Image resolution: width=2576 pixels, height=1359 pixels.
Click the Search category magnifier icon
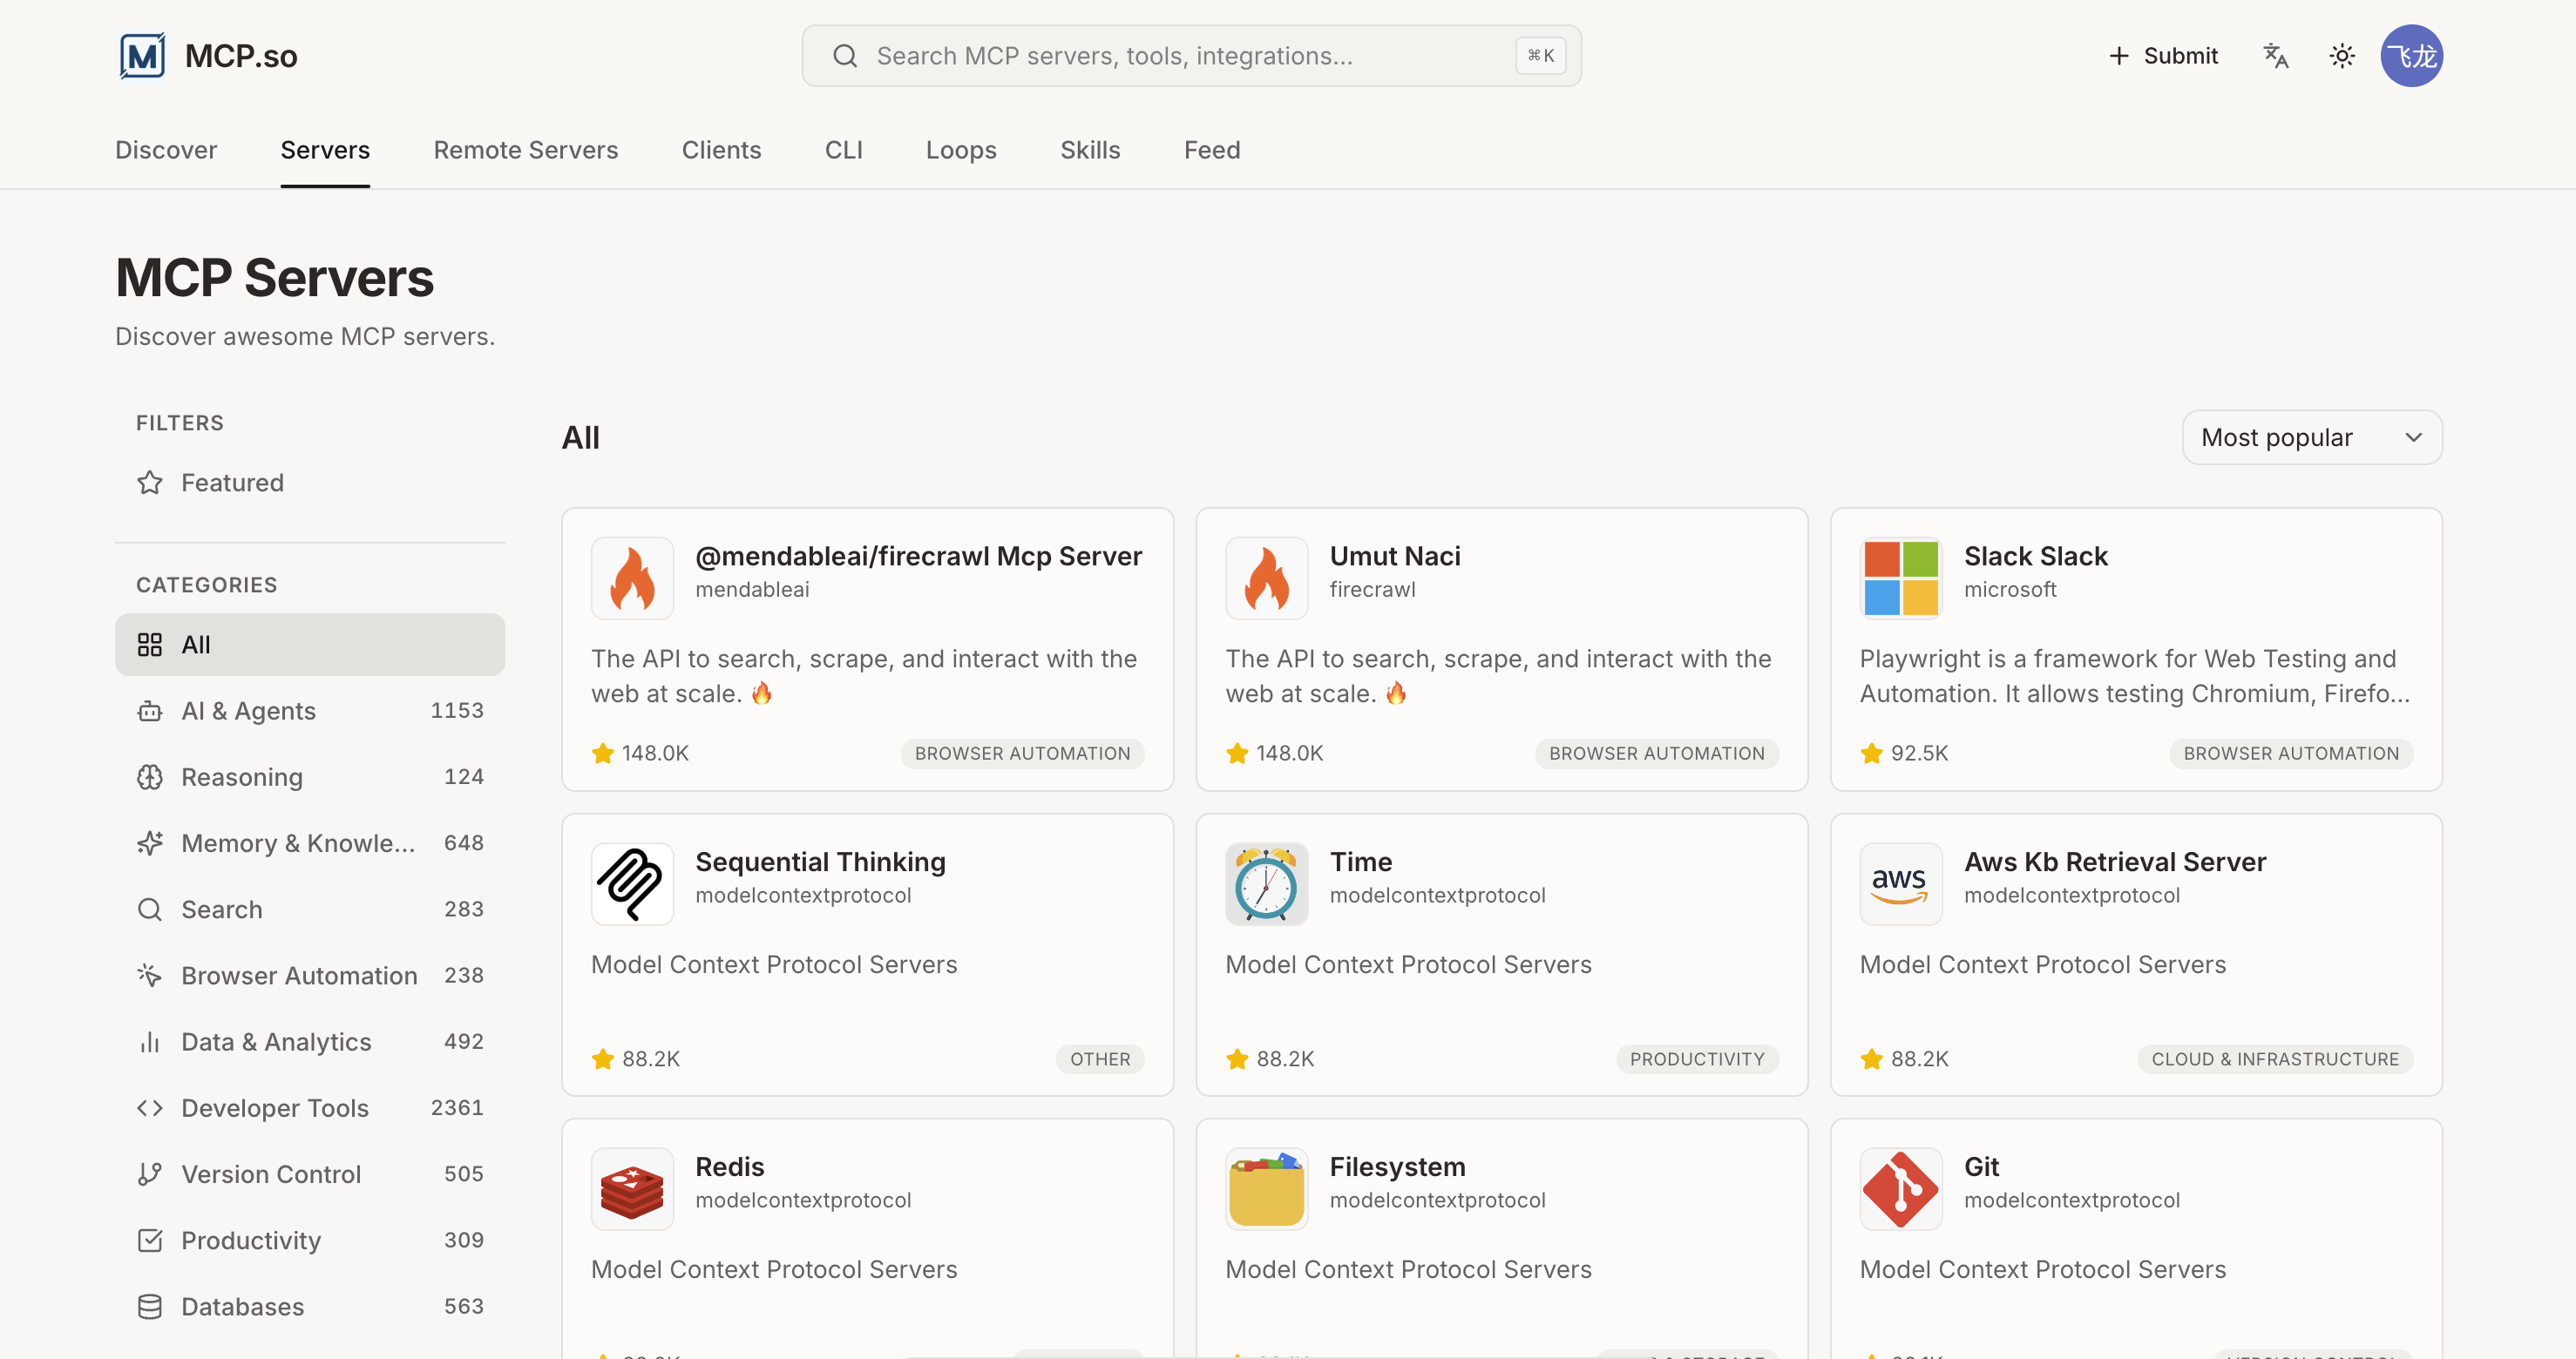tap(150, 909)
